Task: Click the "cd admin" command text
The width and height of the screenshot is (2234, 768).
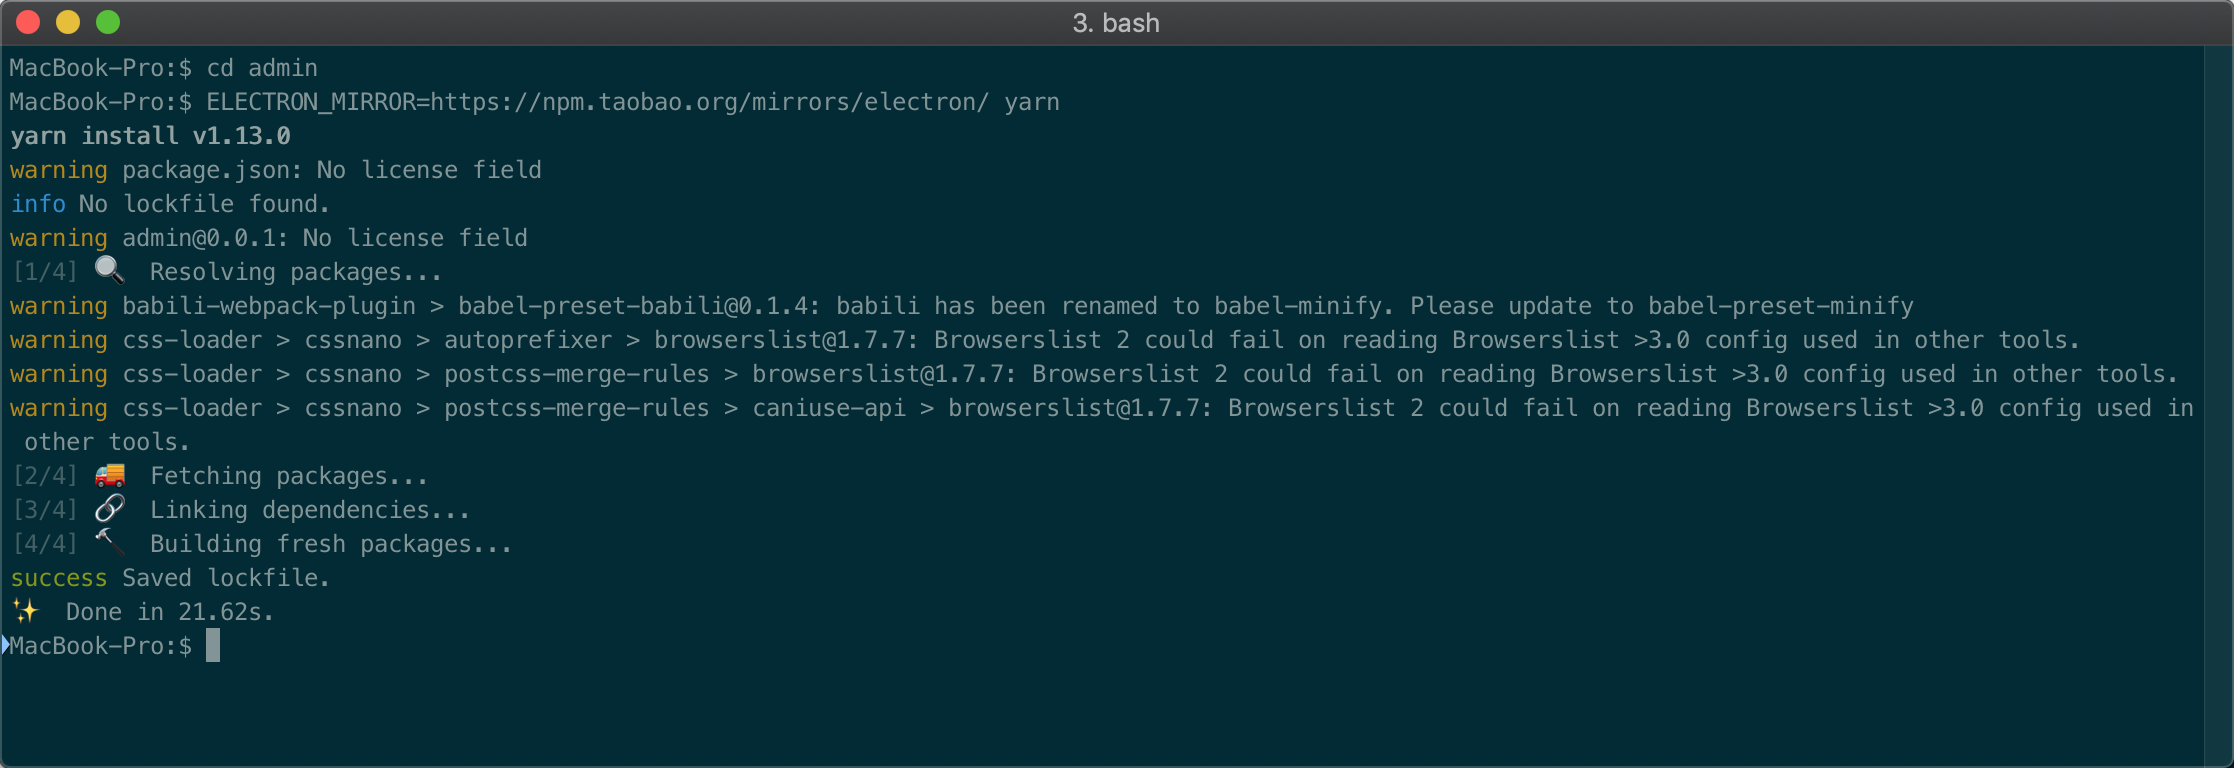Action: [262, 68]
